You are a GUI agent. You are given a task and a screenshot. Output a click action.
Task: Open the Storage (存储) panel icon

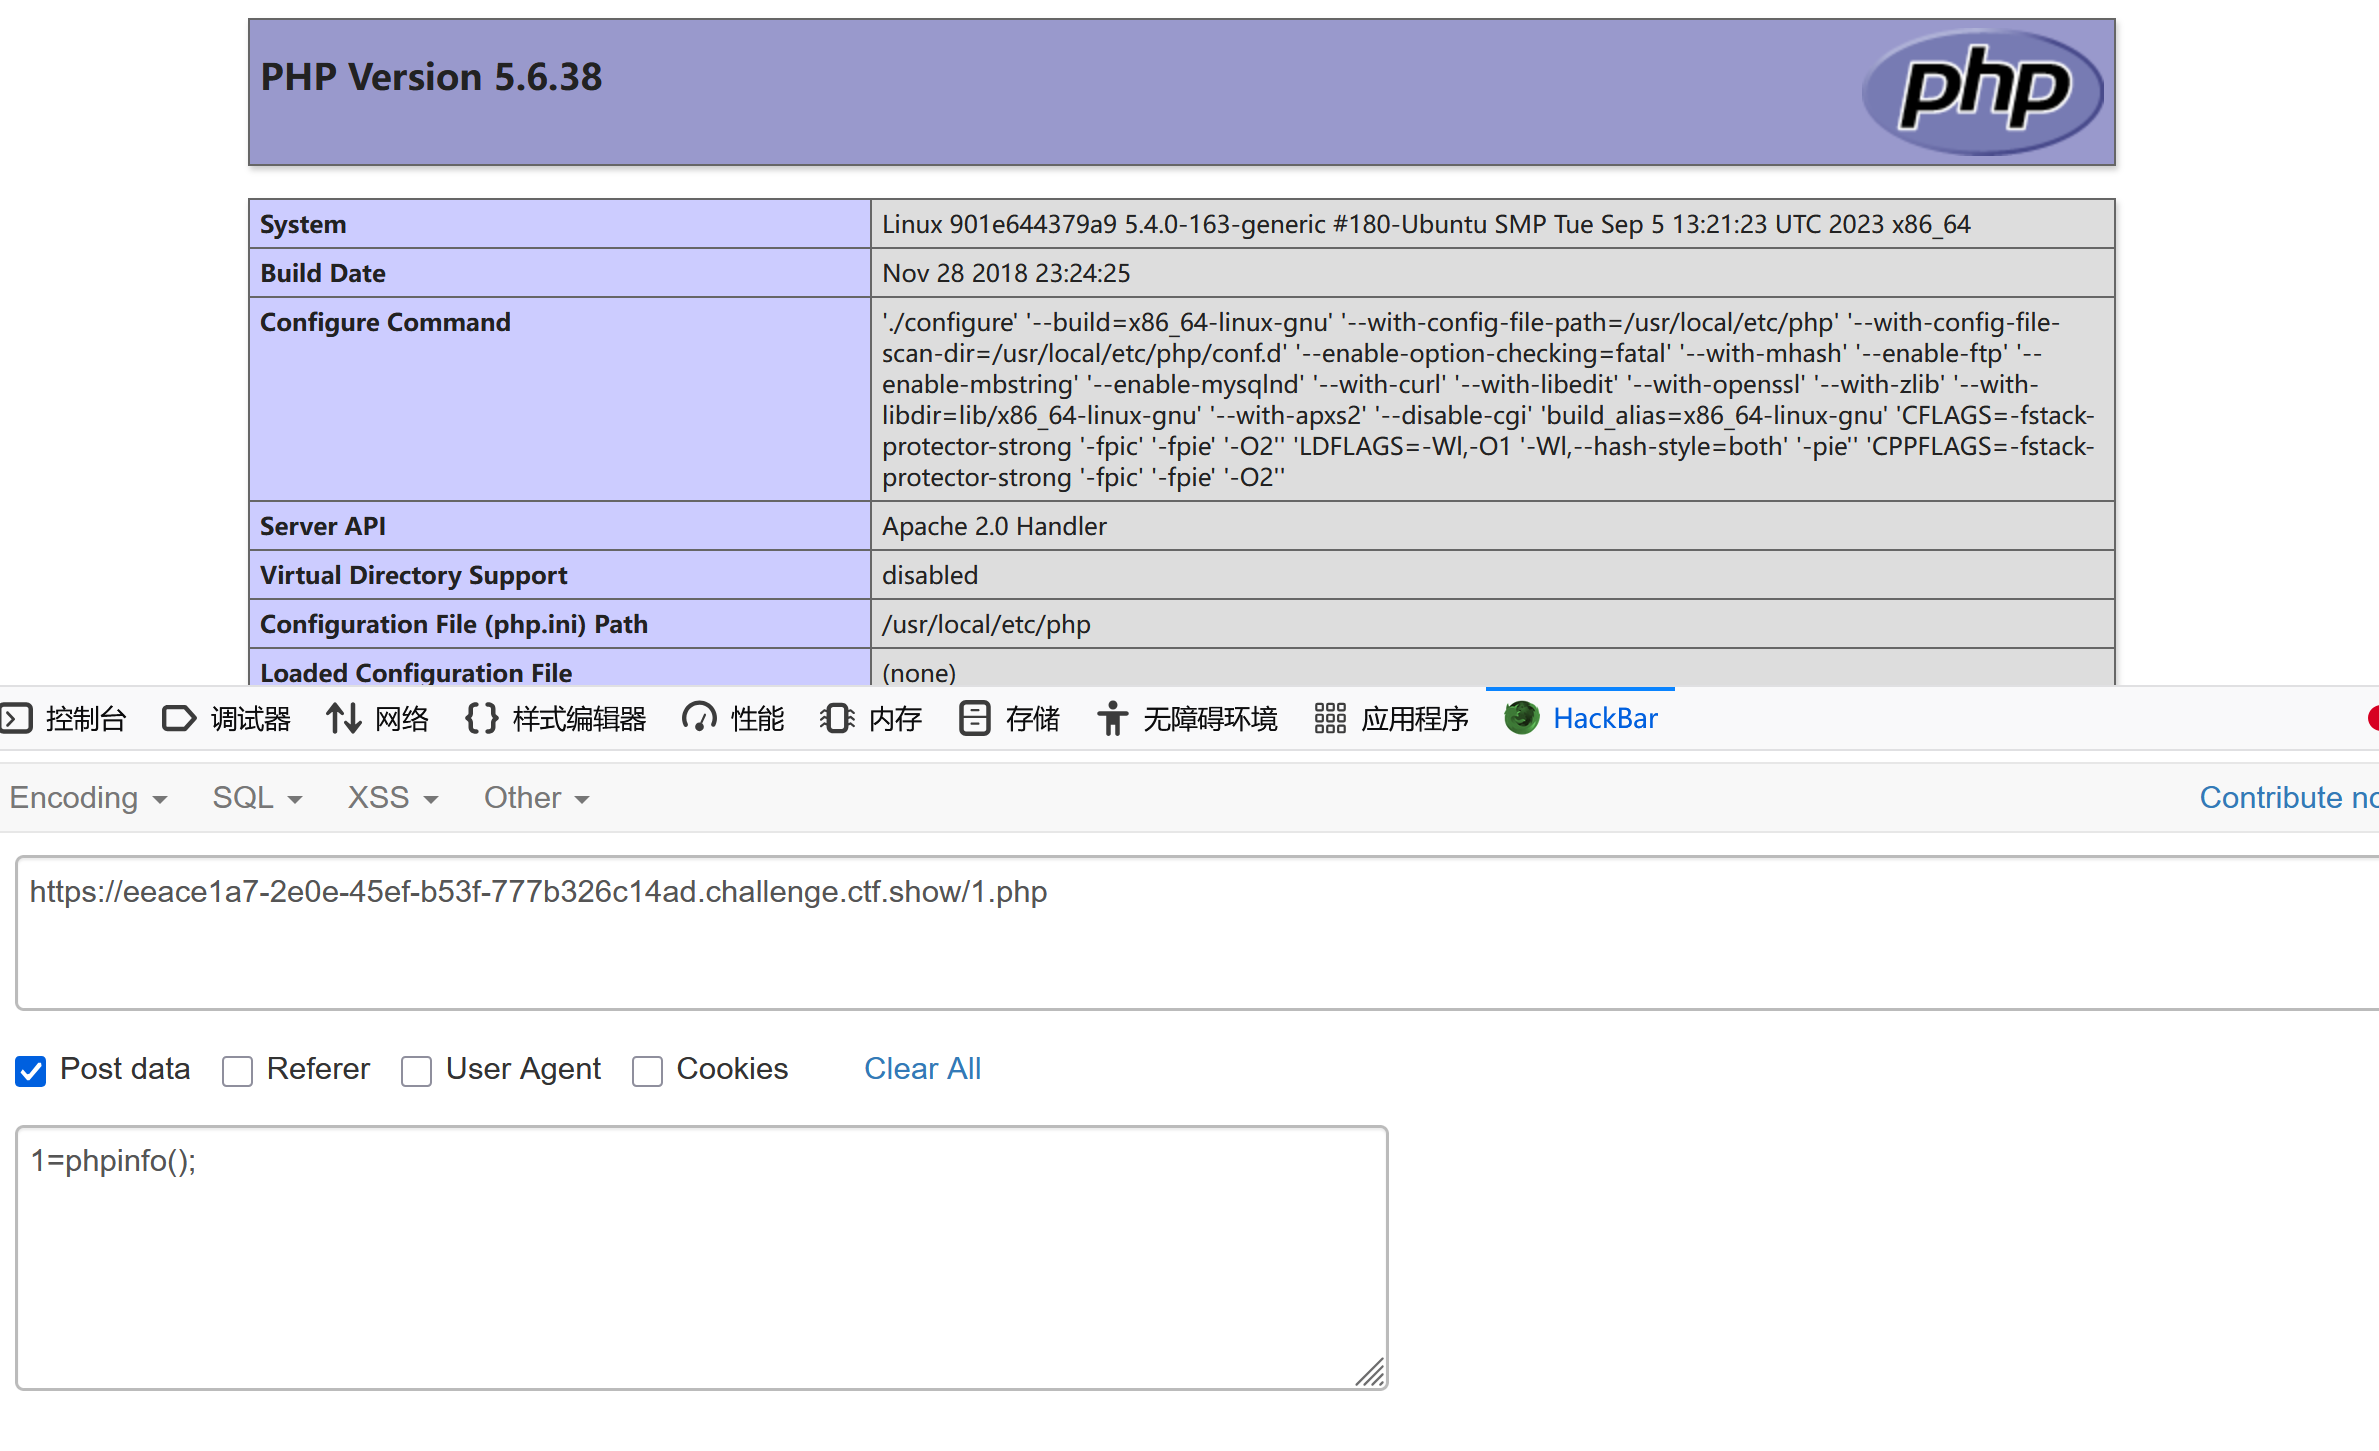pos(974,718)
